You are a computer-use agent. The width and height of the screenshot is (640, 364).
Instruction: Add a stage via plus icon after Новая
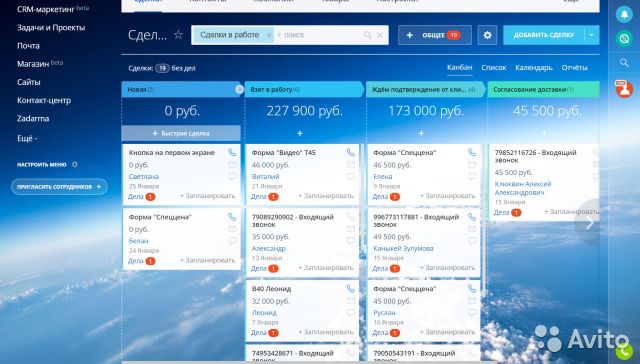240,89
